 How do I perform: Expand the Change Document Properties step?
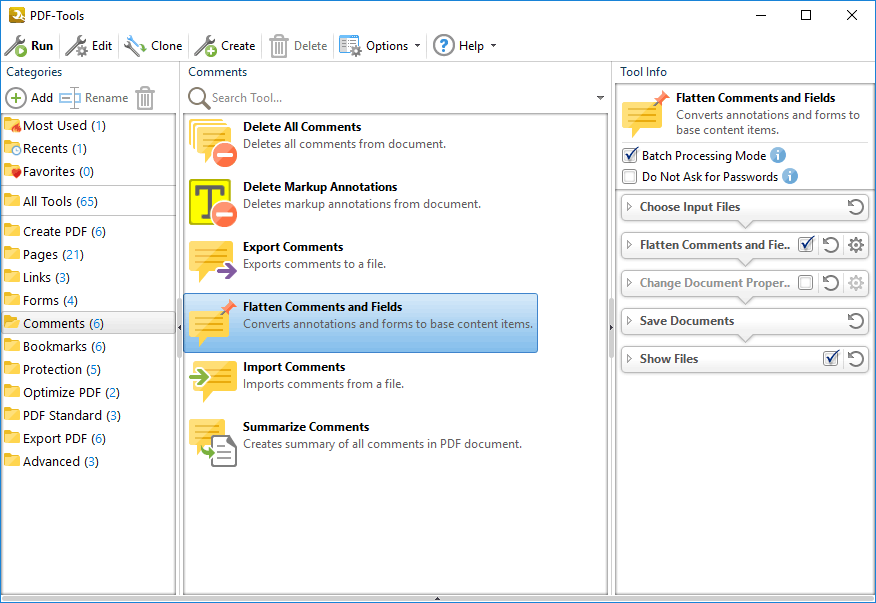pyautogui.click(x=630, y=283)
